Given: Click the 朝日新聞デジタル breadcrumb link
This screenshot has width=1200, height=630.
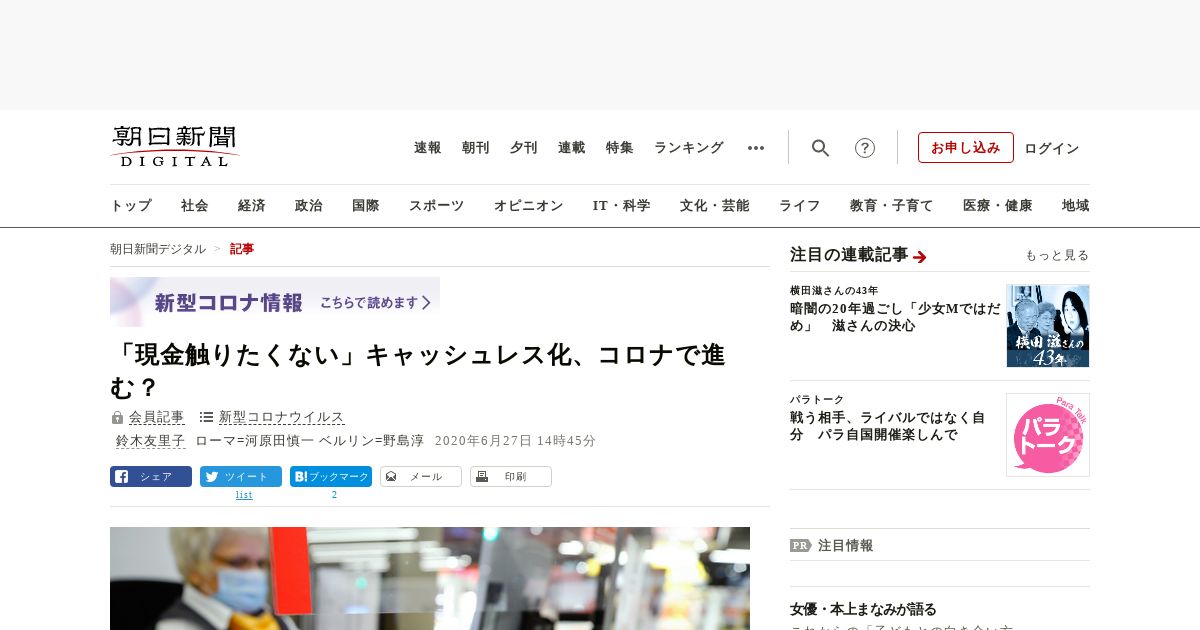Looking at the screenshot, I should (x=158, y=249).
